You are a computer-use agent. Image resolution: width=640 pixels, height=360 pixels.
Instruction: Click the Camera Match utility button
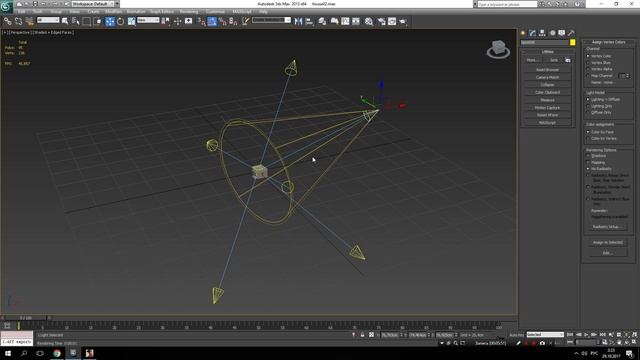[547, 77]
